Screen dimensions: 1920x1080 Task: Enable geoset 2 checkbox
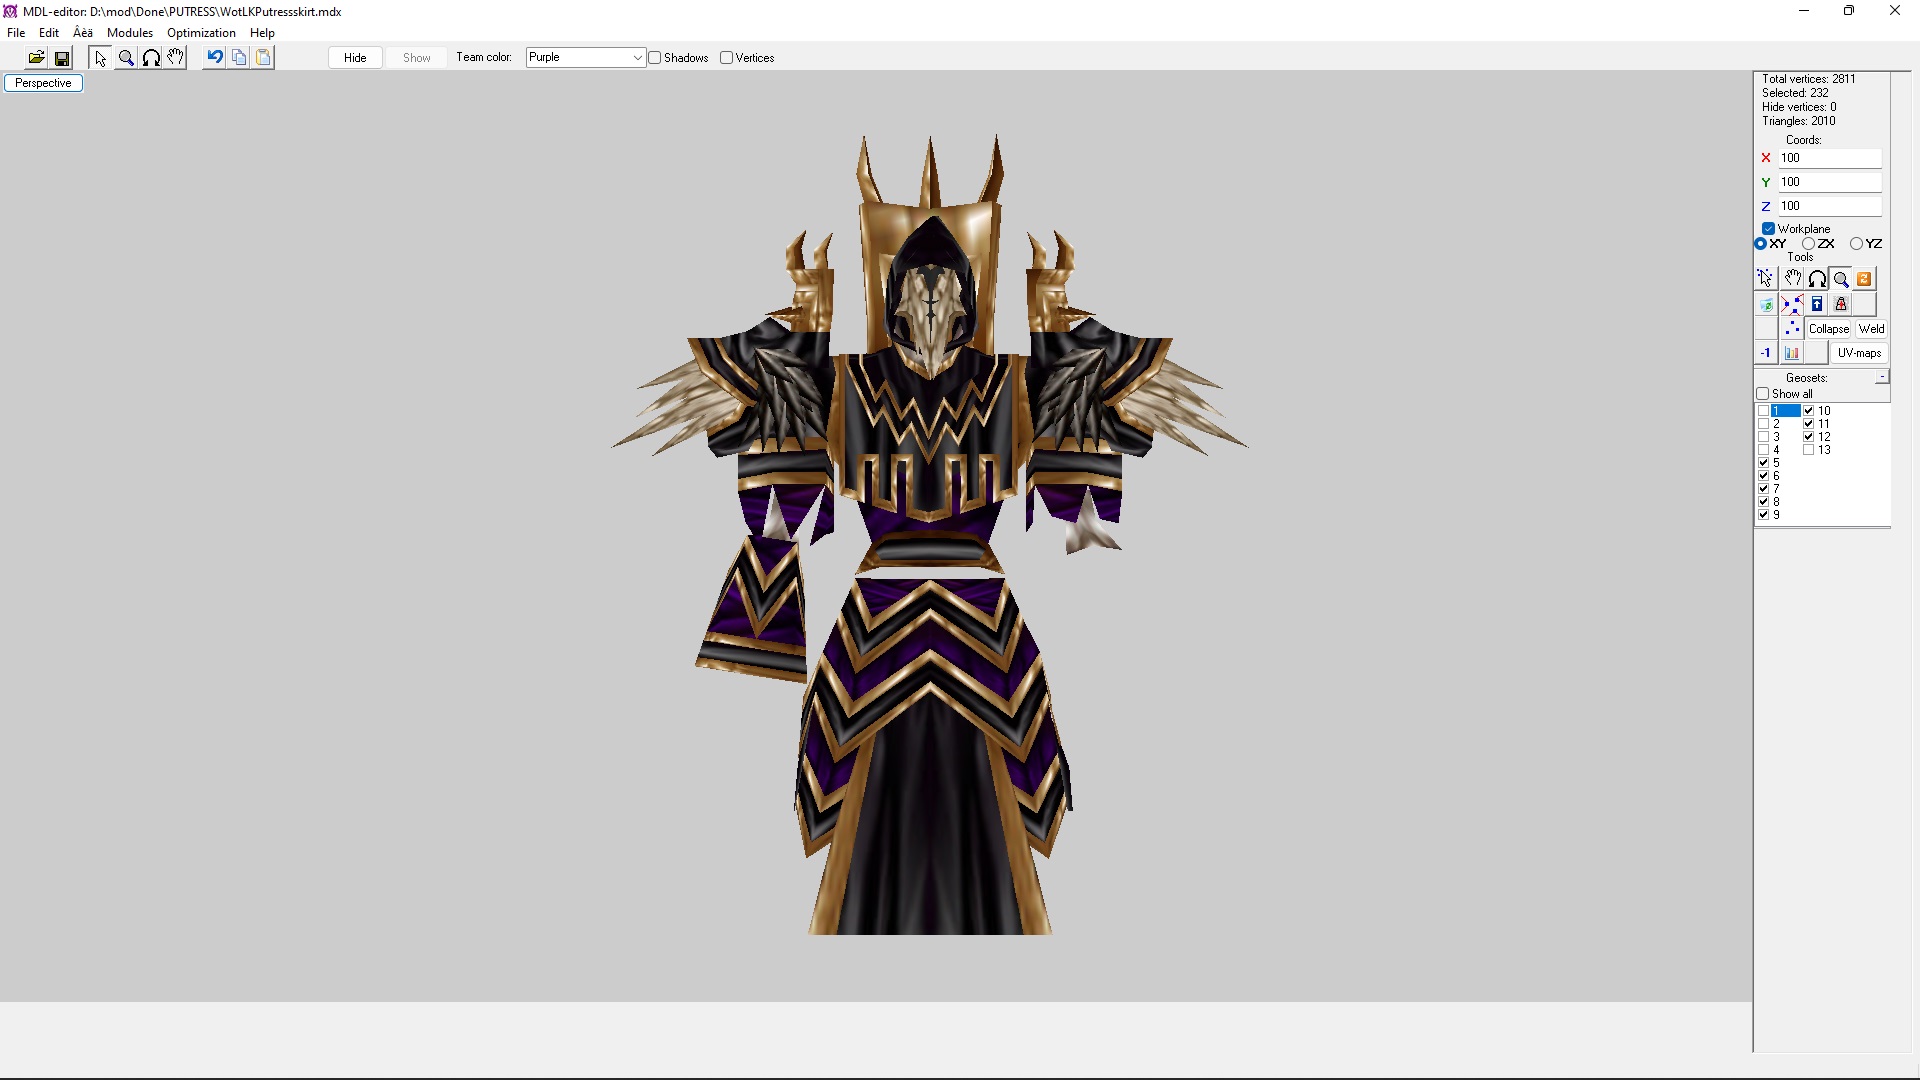(x=1763, y=424)
